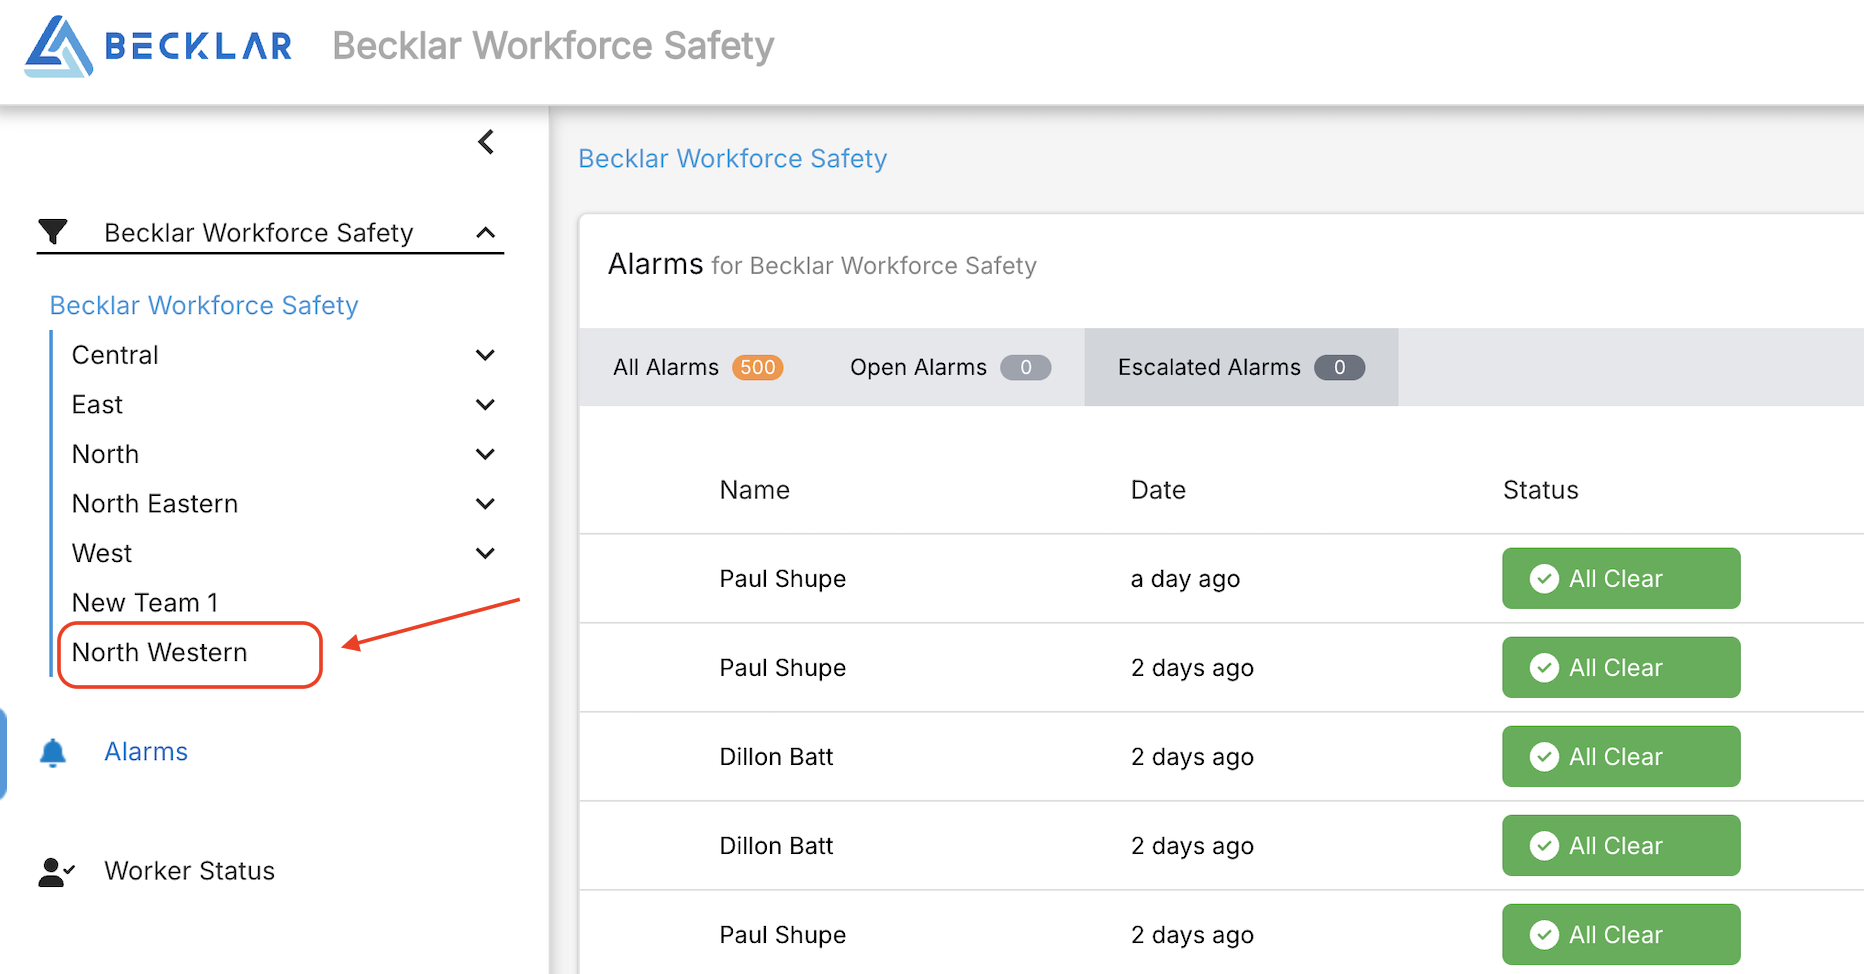
Task: Open the Becklar Workforce Safety sidebar link
Action: [x=204, y=305]
